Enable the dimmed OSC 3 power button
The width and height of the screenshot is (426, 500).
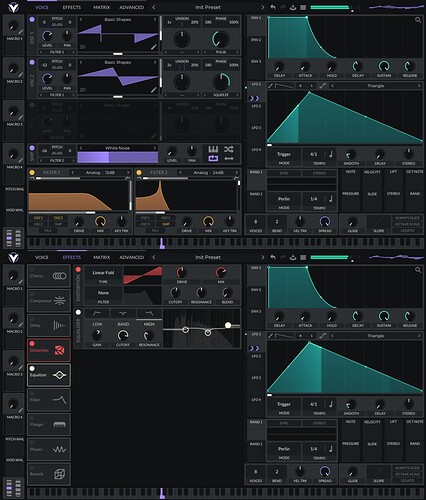point(32,105)
